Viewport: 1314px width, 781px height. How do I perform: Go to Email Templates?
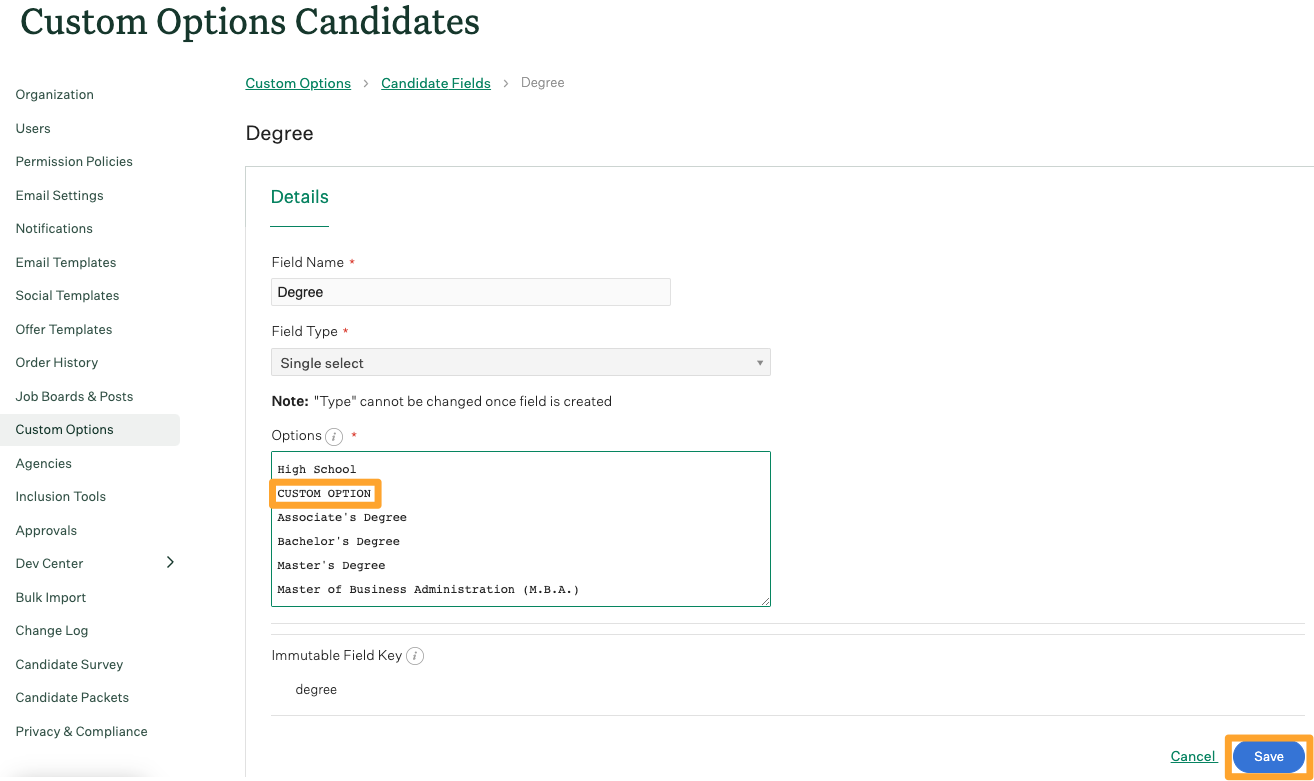[66, 262]
